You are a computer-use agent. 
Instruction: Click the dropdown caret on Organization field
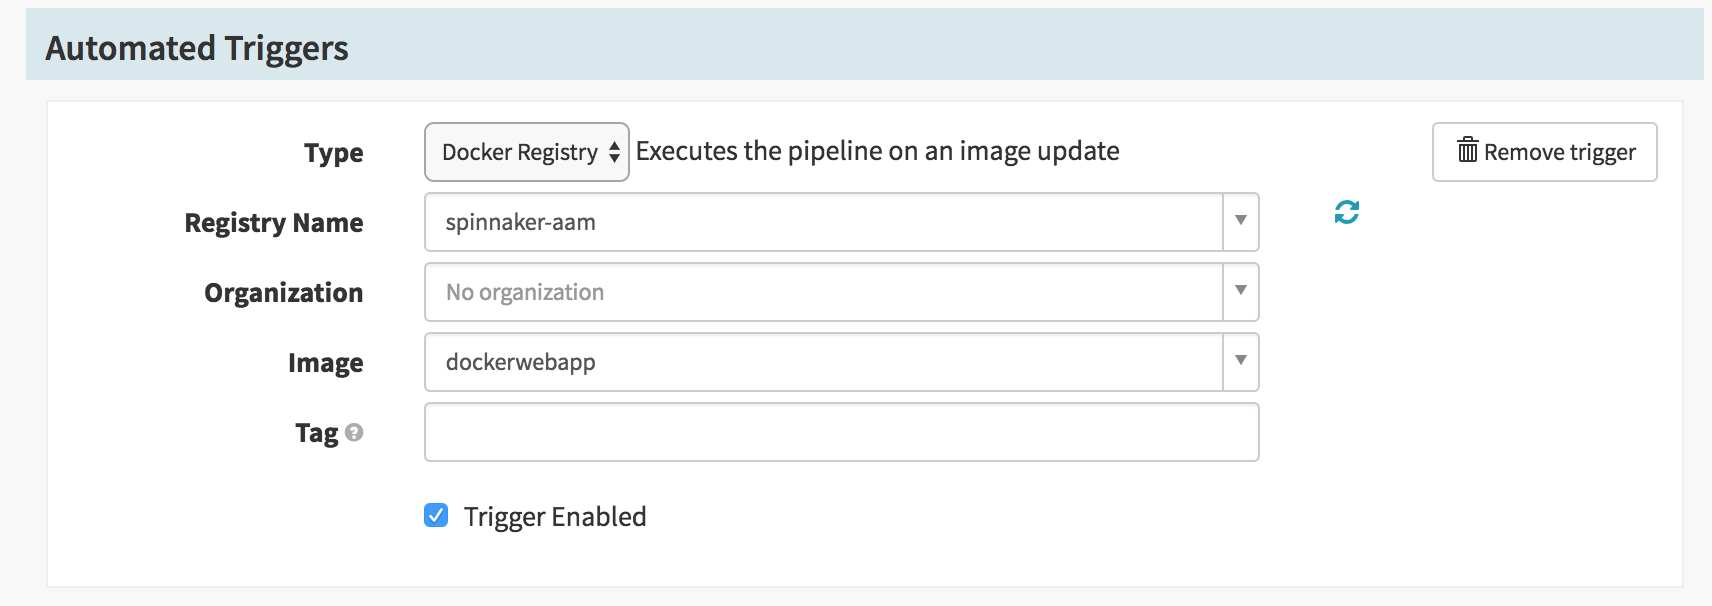(1239, 292)
